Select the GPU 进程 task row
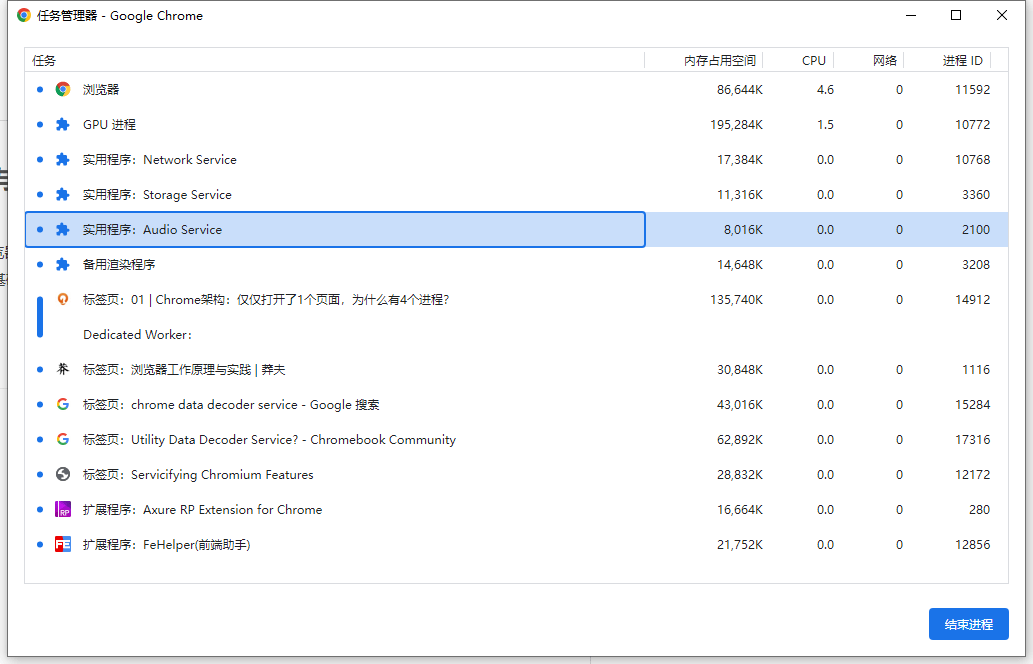The width and height of the screenshot is (1033, 664). (x=516, y=124)
